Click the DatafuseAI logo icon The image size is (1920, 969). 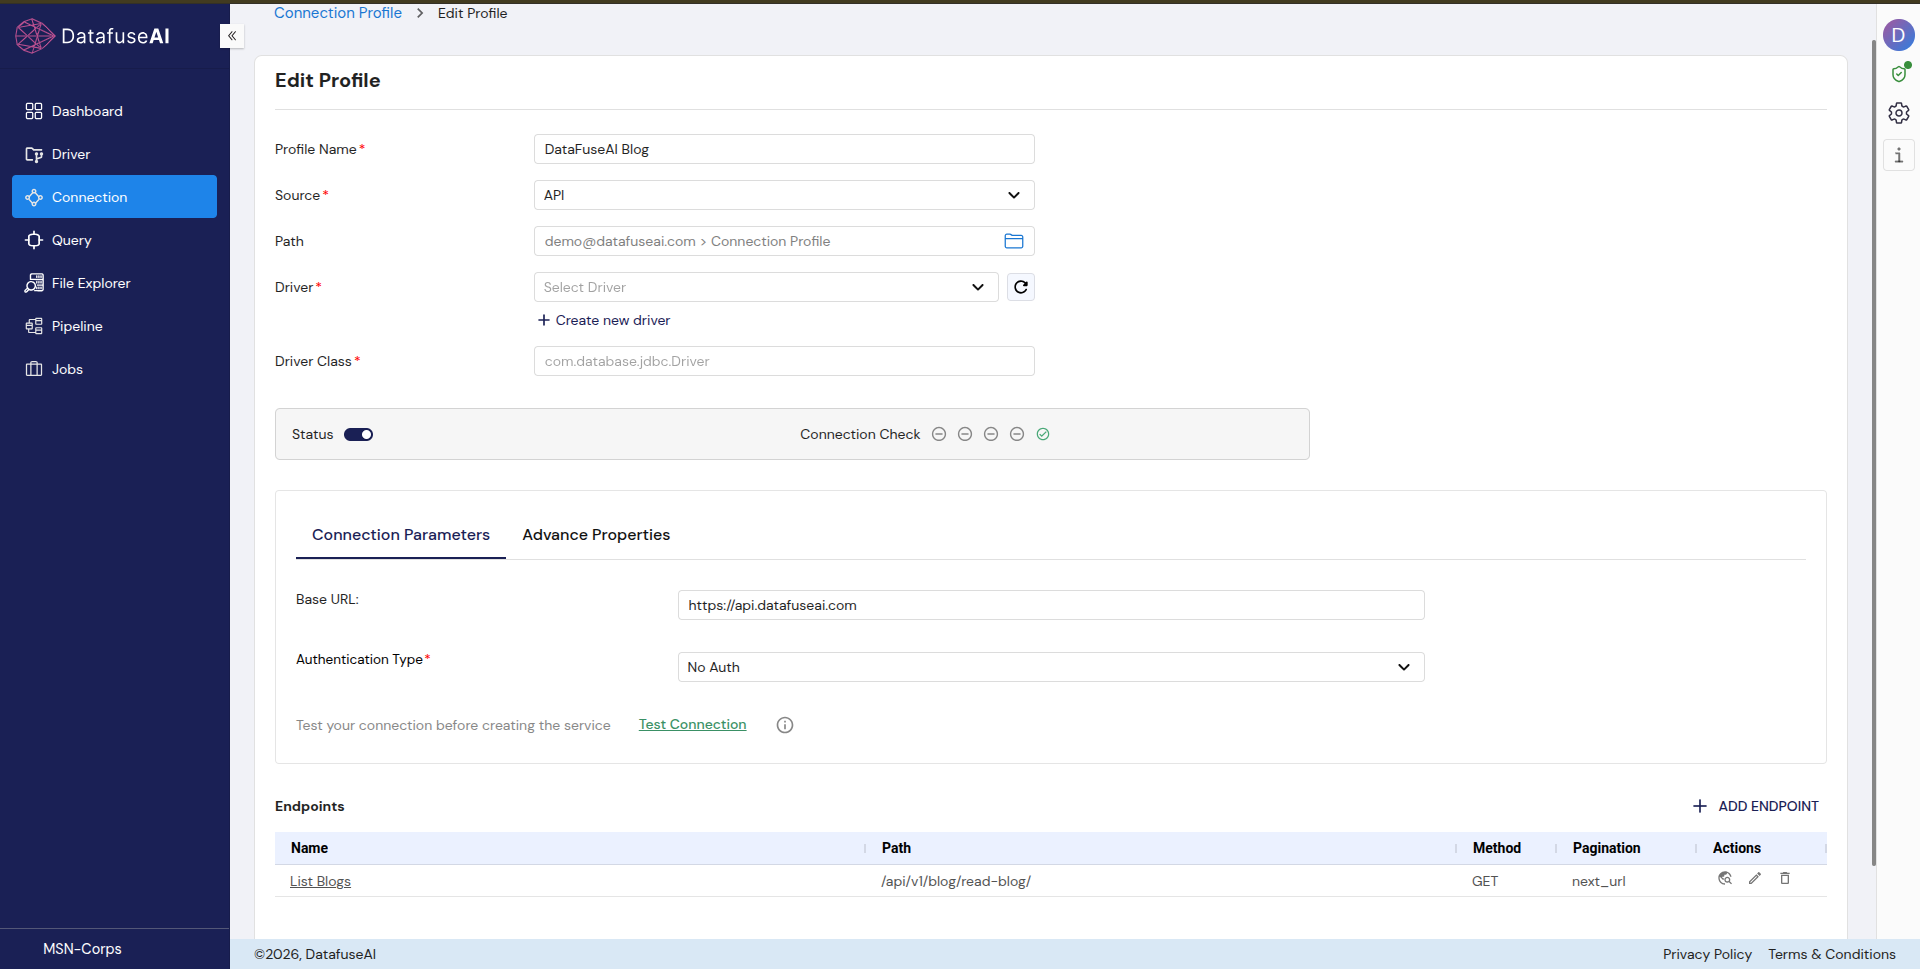tap(35, 36)
